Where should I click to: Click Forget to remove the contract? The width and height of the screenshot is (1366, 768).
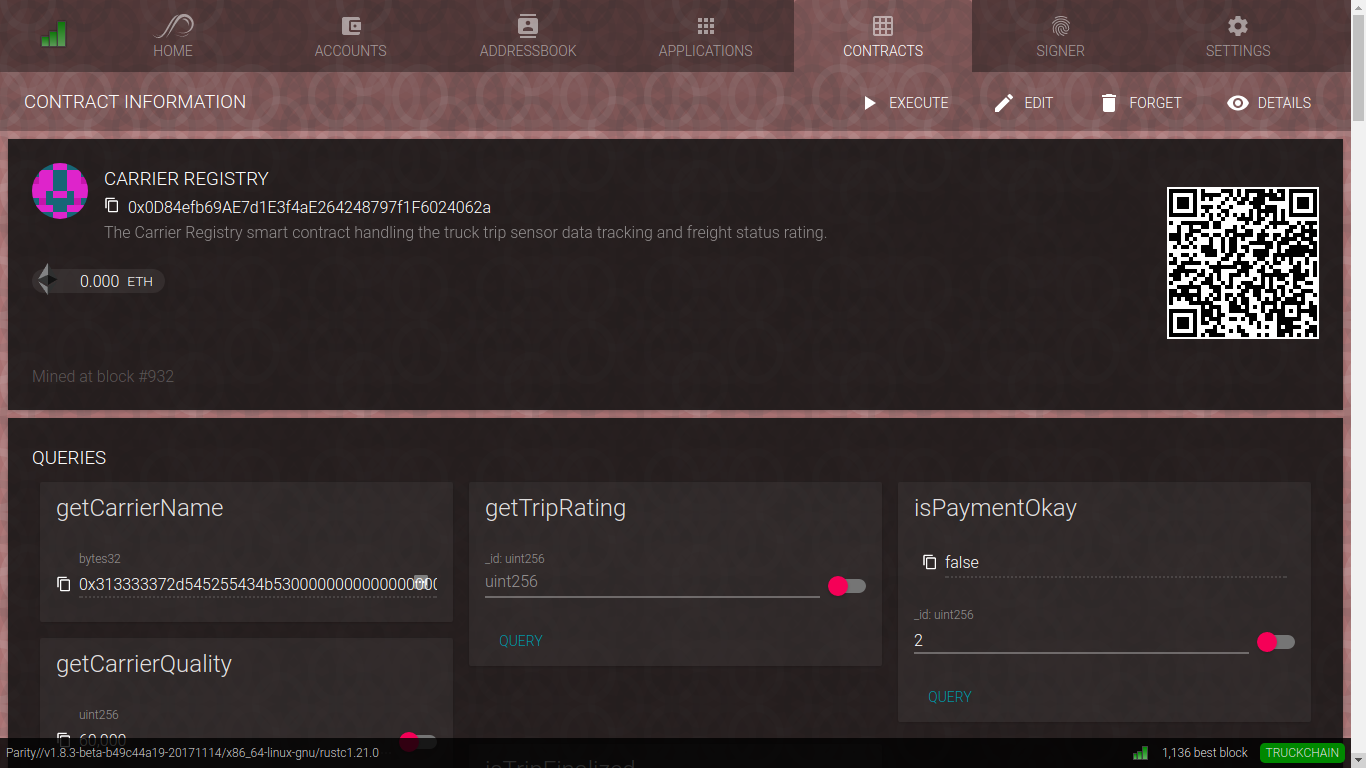1141,103
